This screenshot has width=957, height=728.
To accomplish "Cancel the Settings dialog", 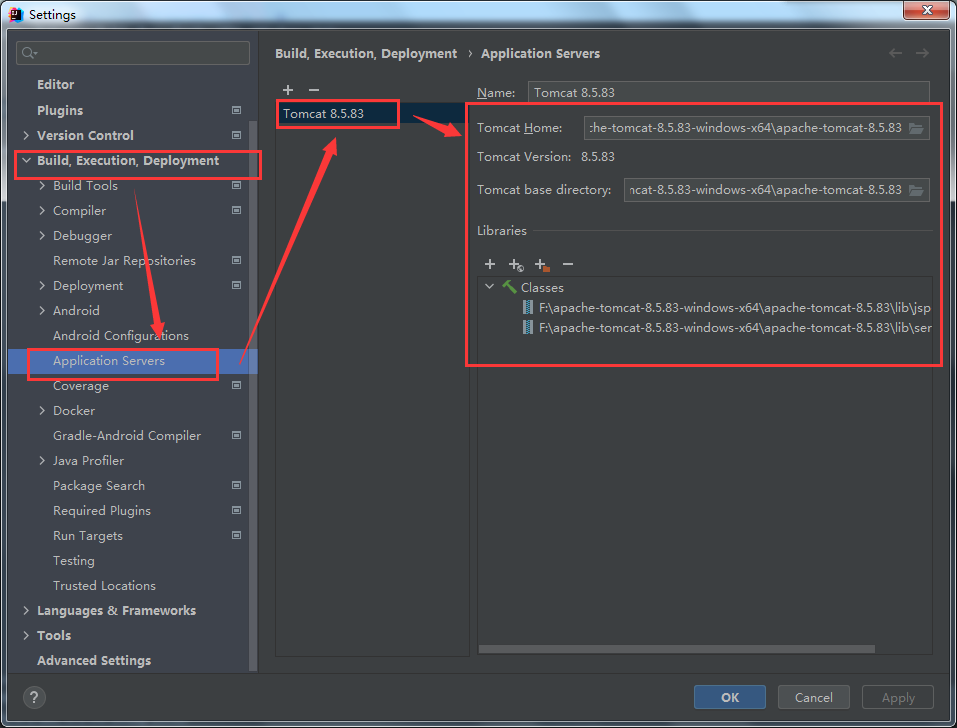I will 813,697.
